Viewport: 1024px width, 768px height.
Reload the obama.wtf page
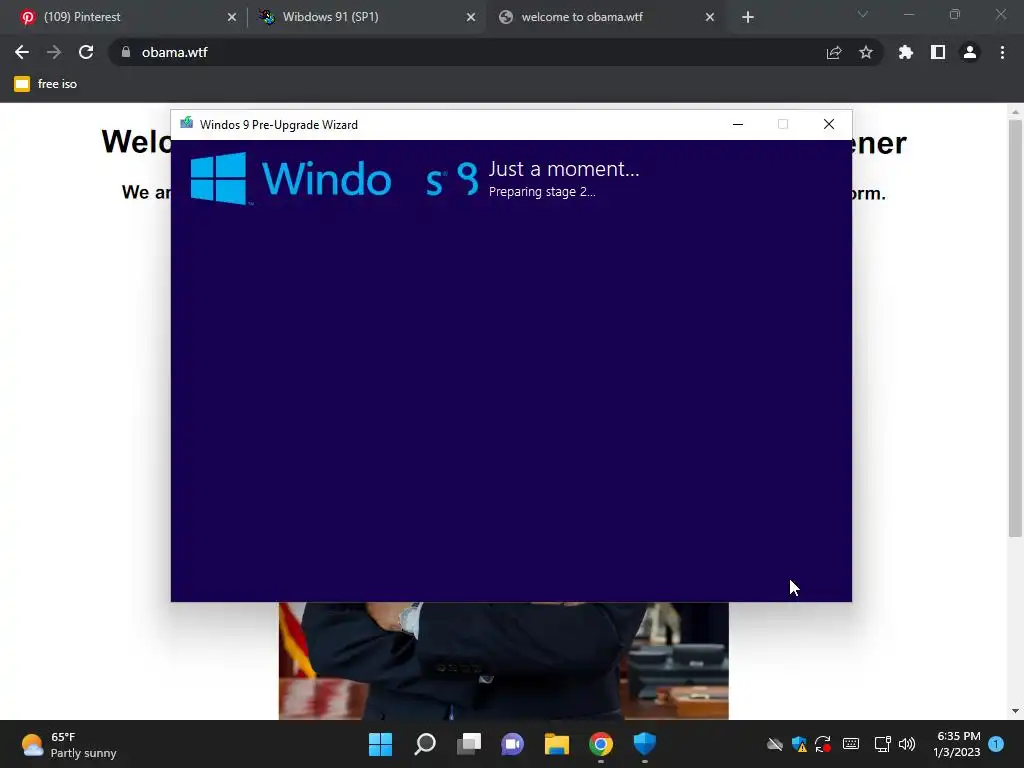tap(86, 52)
